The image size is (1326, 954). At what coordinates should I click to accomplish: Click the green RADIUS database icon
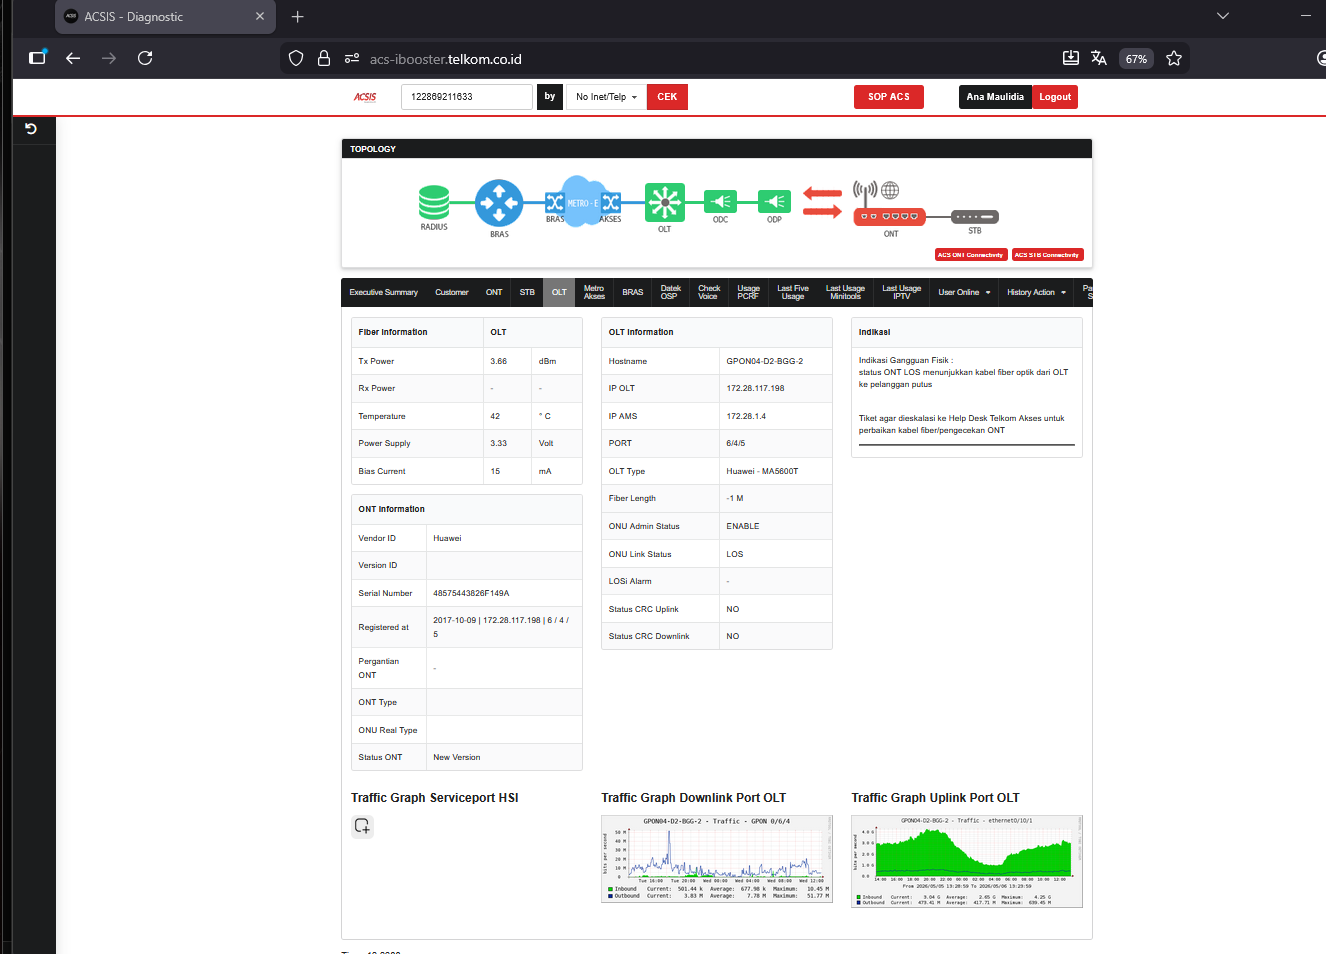(x=434, y=202)
